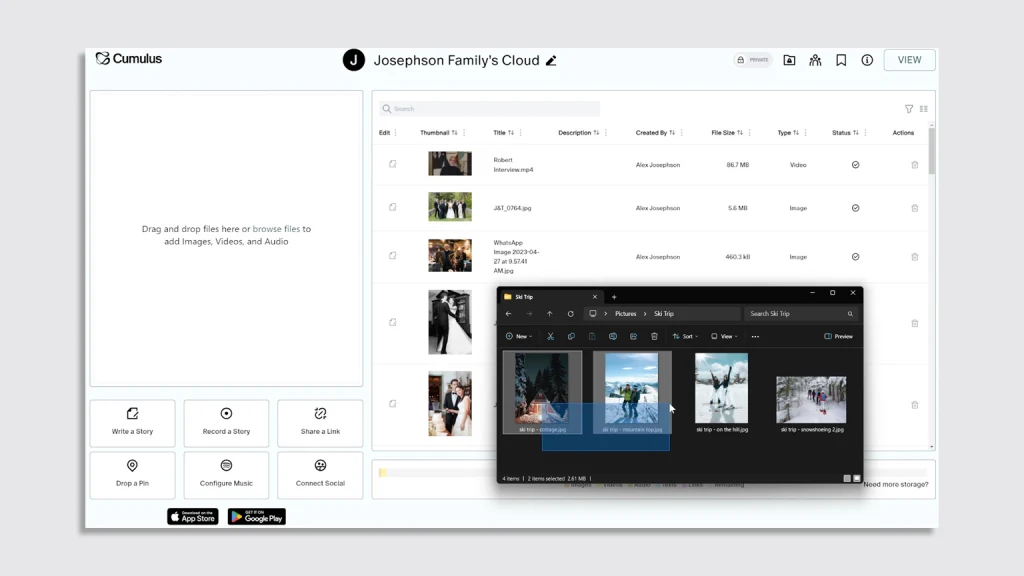Image resolution: width=1024 pixels, height=576 pixels.
Task: Click the pencil icon beside the cloud title
Action: [x=551, y=60]
